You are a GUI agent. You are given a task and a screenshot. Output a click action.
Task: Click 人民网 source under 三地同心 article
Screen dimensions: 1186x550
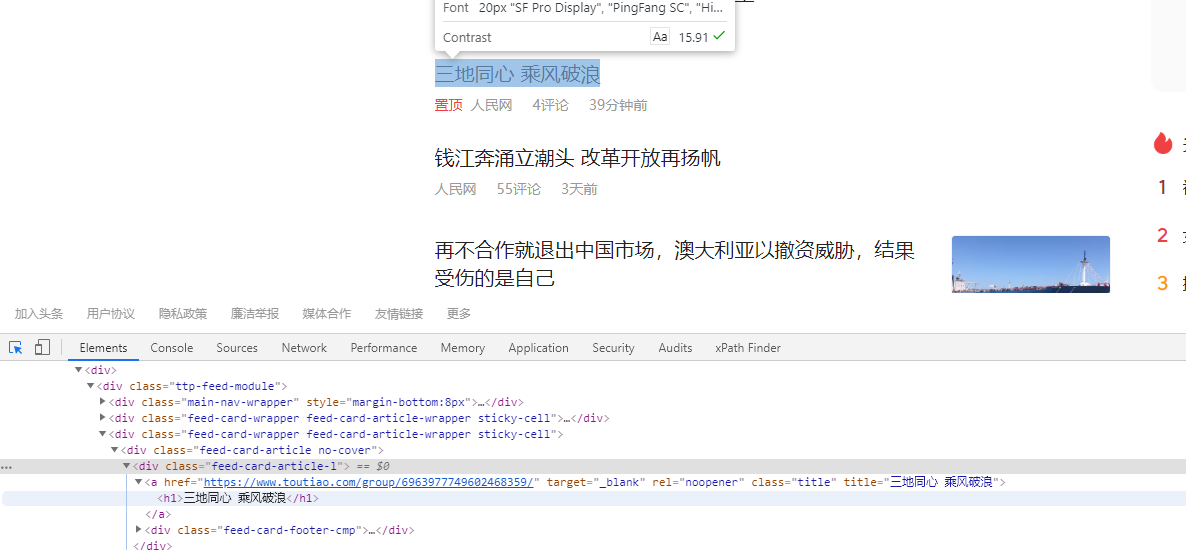click(x=492, y=105)
